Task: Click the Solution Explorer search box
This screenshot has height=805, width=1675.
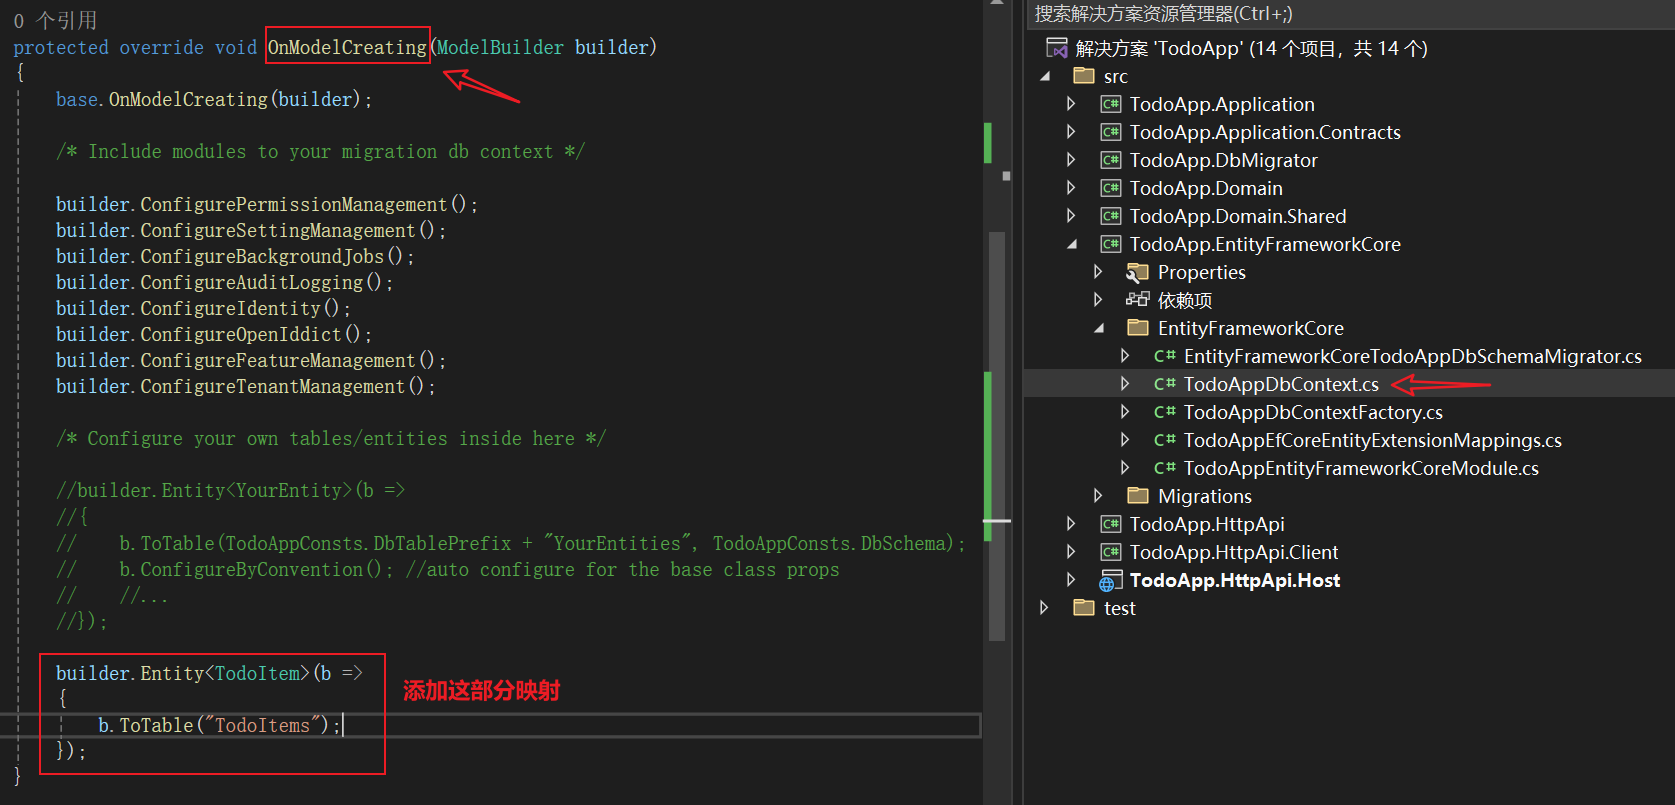Action: (x=1349, y=14)
